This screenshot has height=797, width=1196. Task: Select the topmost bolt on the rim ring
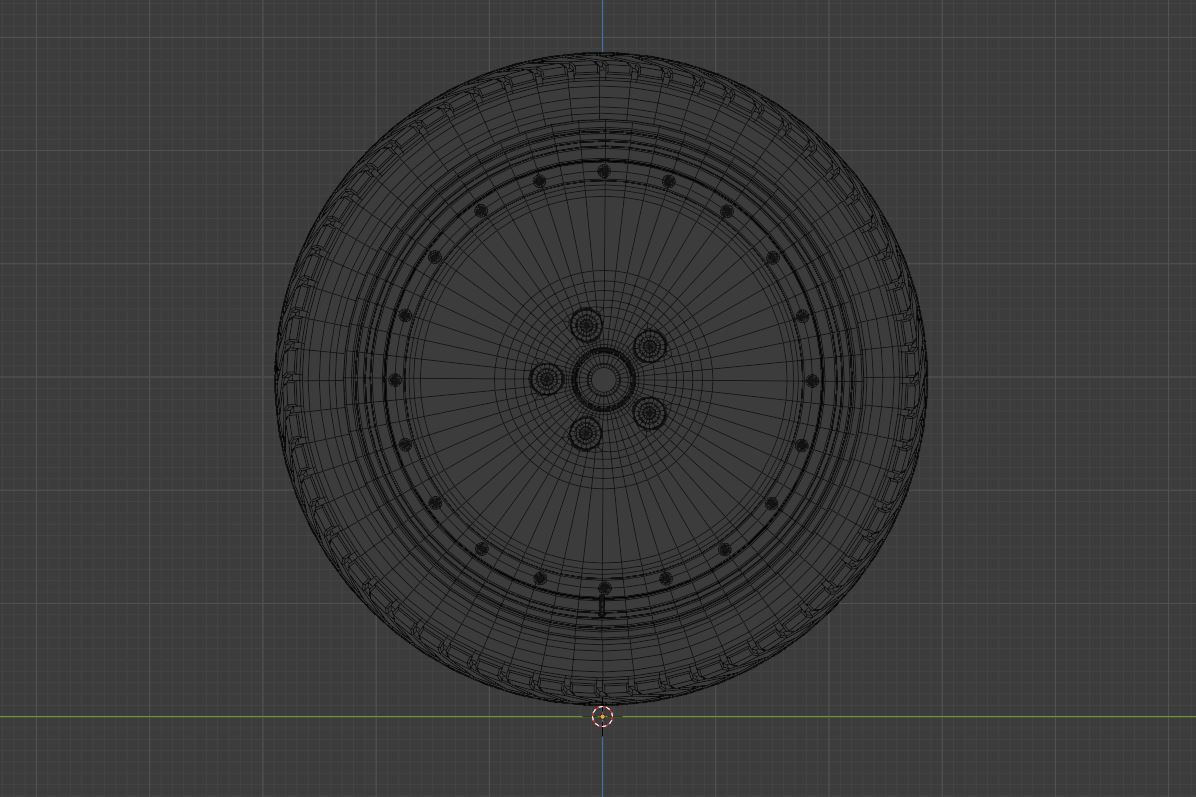(x=604, y=170)
